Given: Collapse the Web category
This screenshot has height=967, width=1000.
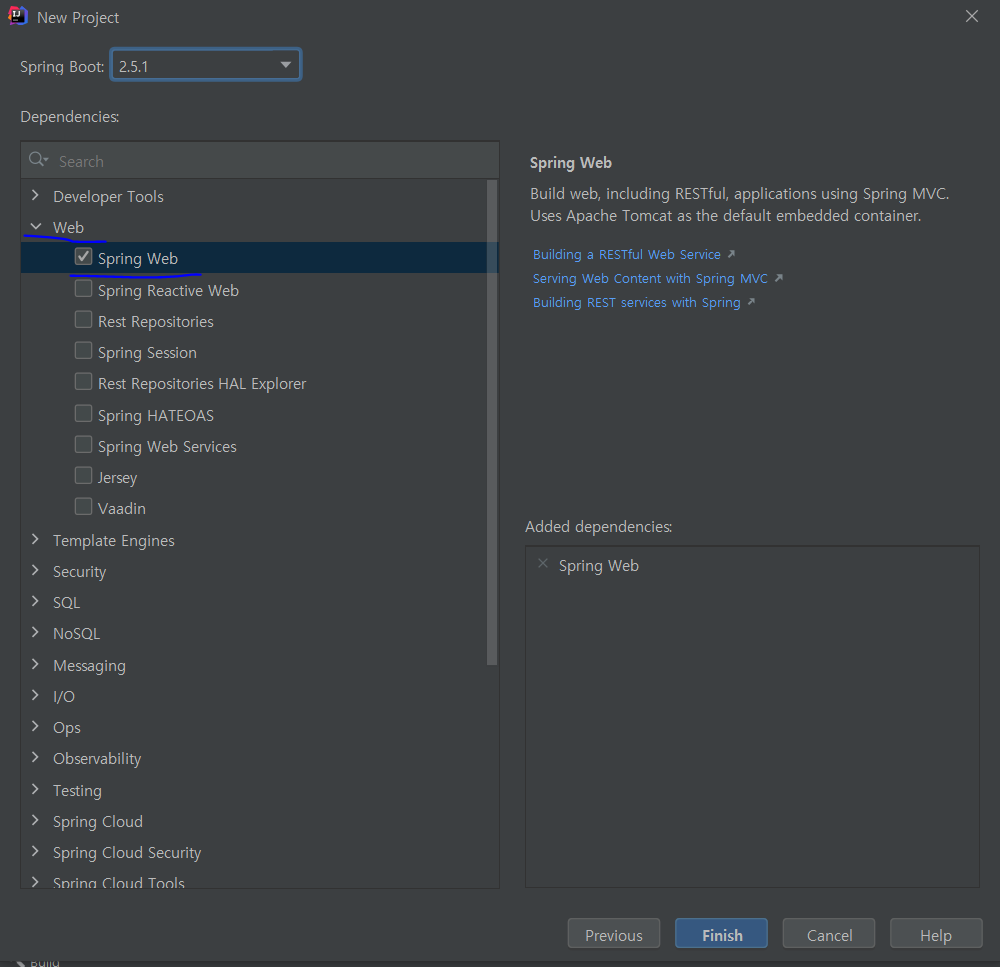Looking at the screenshot, I should (x=36, y=226).
